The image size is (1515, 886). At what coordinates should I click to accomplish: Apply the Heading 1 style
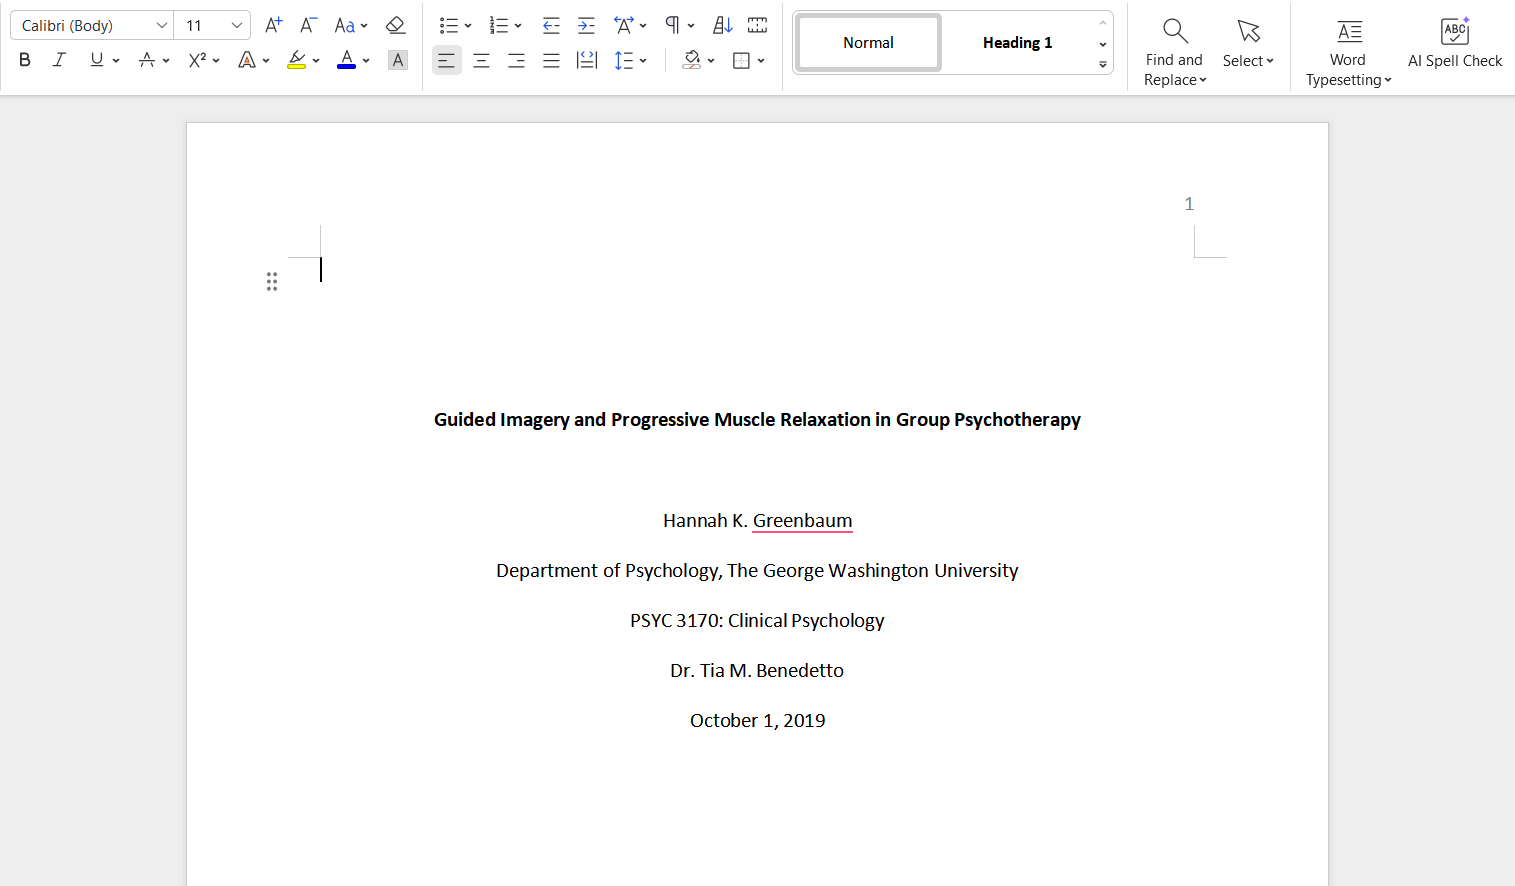click(1017, 43)
